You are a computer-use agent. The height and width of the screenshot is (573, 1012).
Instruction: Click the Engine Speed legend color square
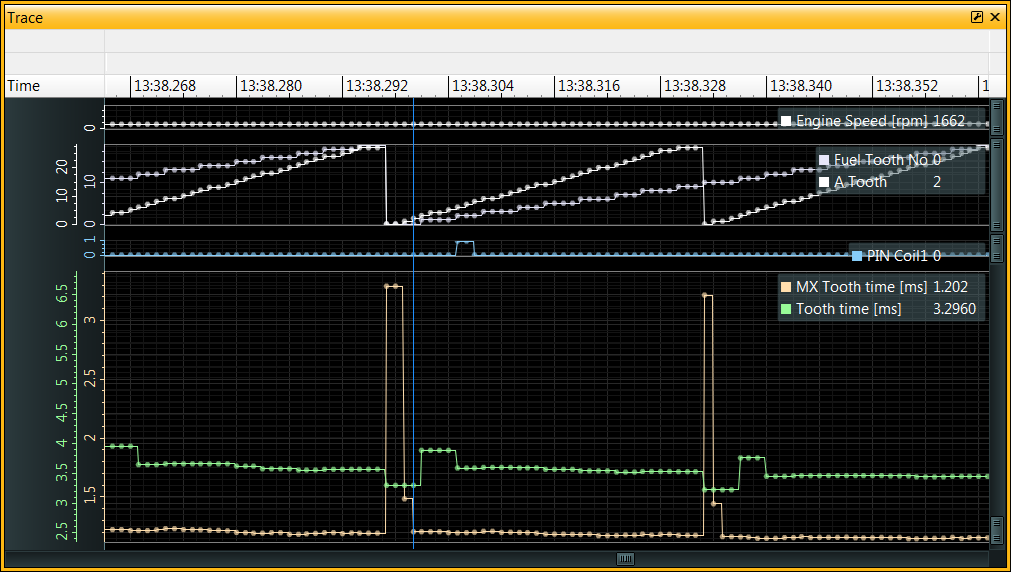pyautogui.click(x=786, y=121)
